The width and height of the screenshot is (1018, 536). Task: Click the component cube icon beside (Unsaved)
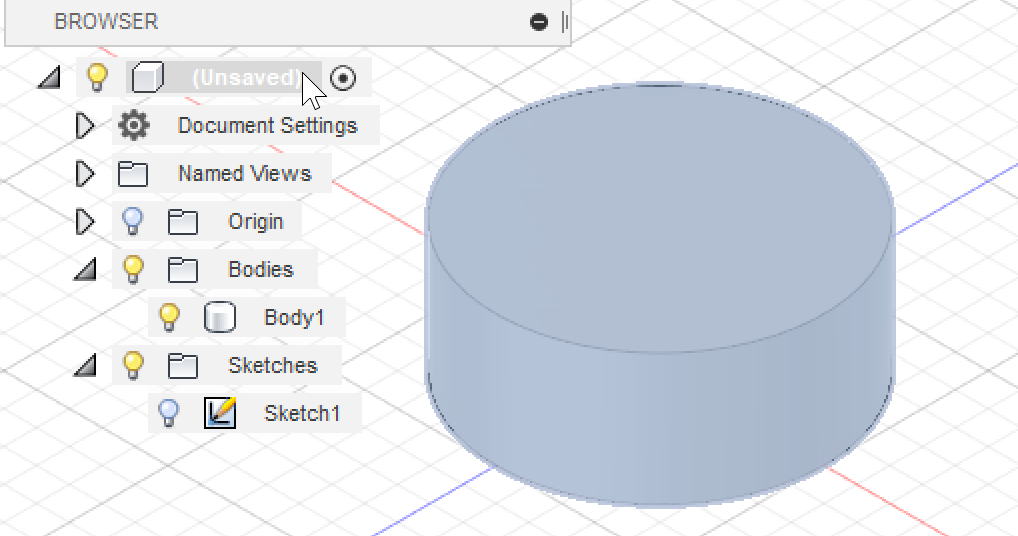(147, 78)
